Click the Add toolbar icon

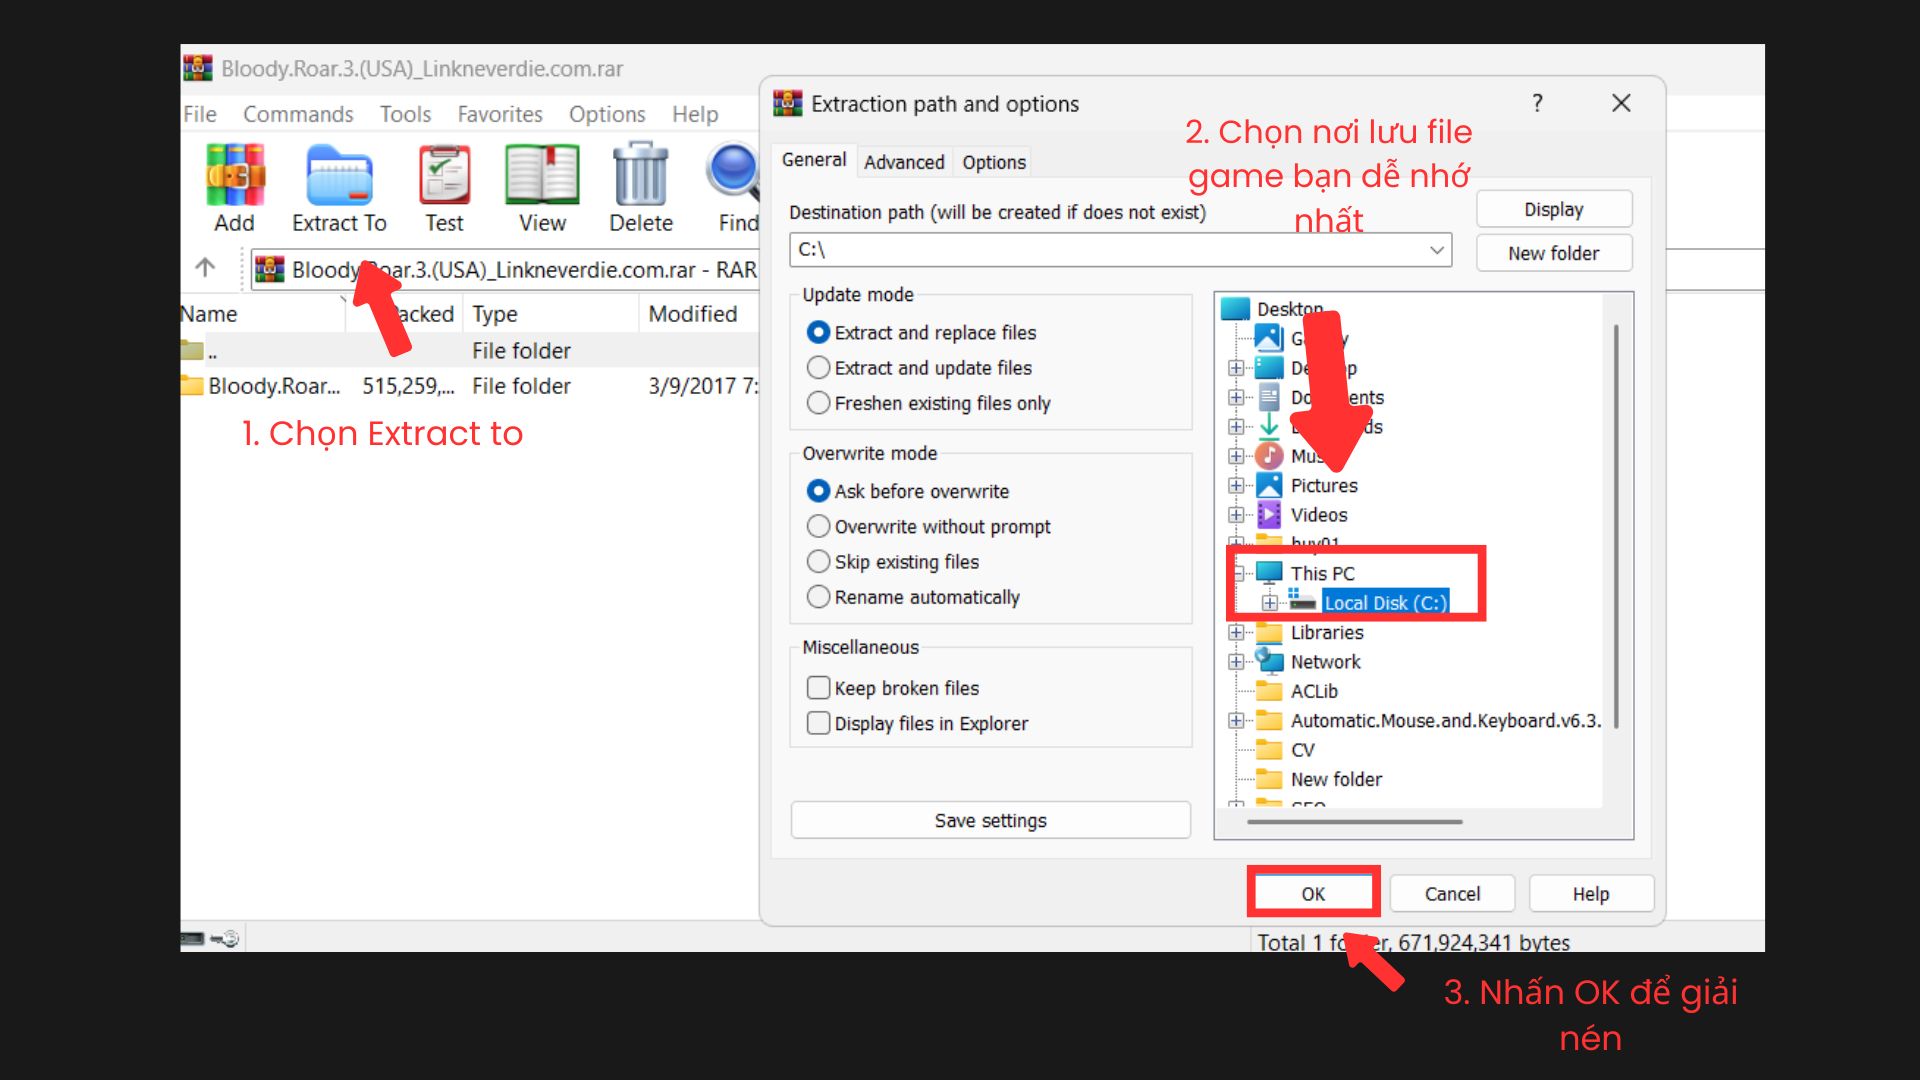coord(235,174)
